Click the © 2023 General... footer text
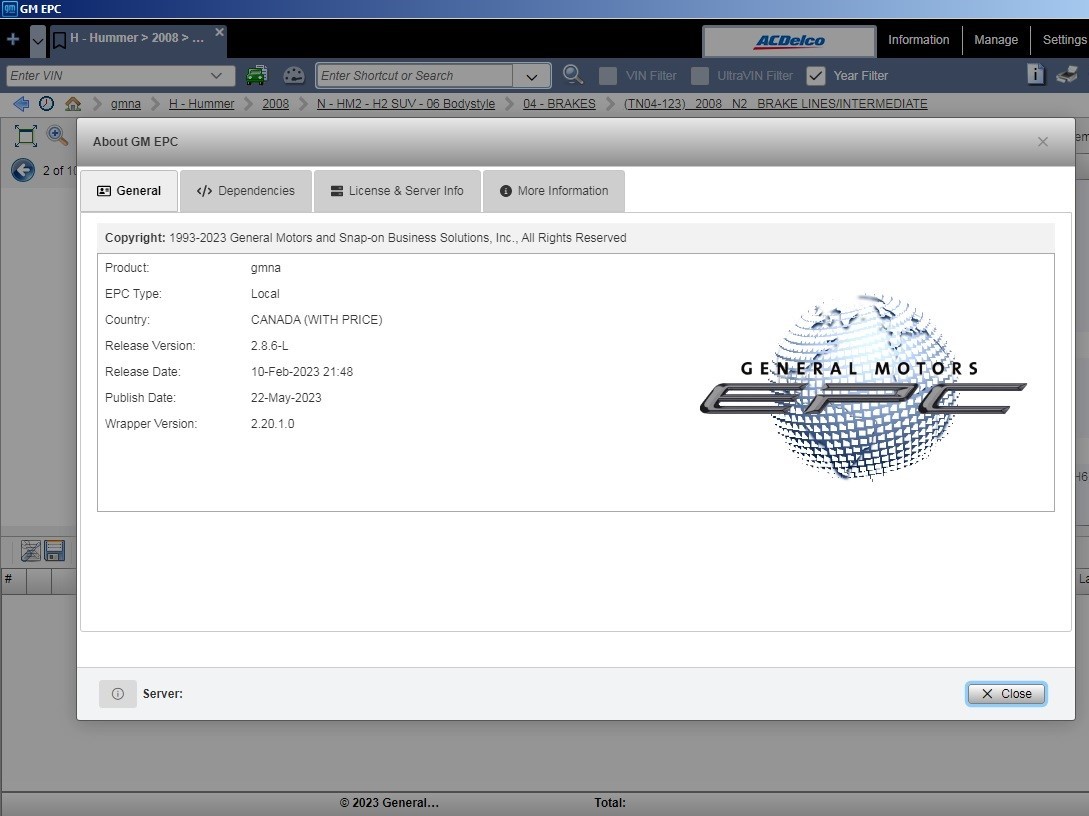Screen dimensions: 1089x816 click(x=389, y=803)
